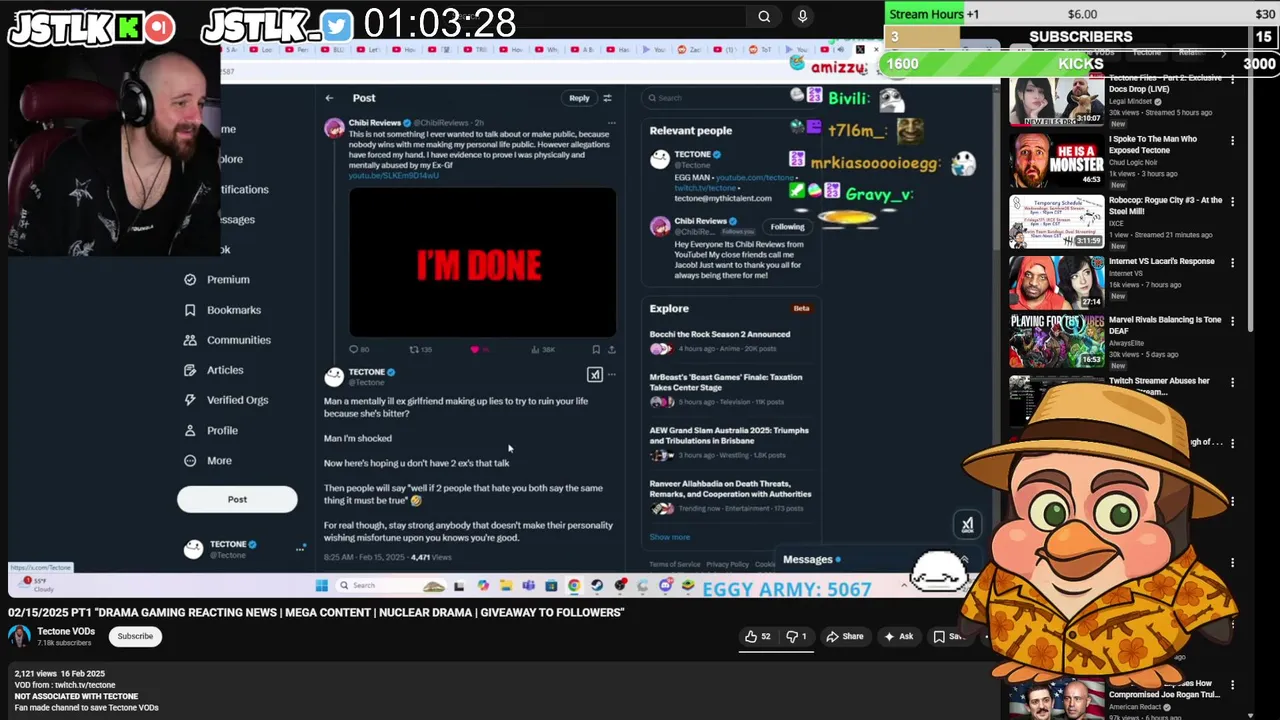Open Robocop Rogue City #3 video thumbnail
The height and width of the screenshot is (720, 1280).
[1056, 221]
